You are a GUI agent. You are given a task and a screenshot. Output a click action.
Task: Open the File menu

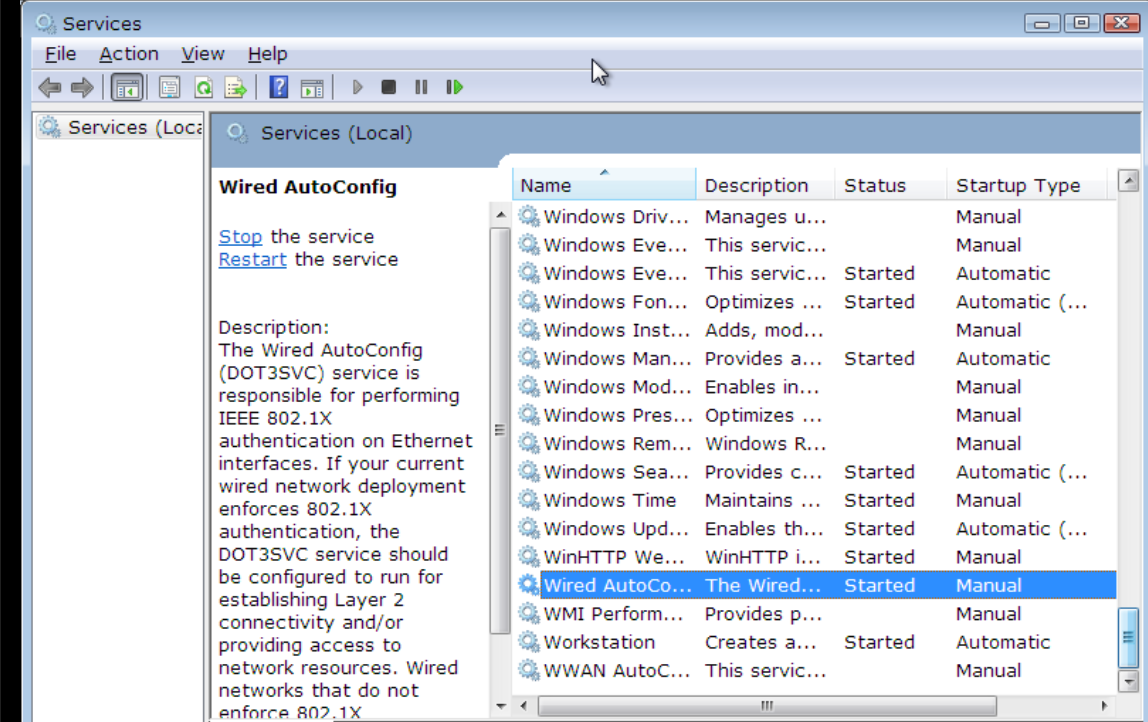(x=60, y=54)
